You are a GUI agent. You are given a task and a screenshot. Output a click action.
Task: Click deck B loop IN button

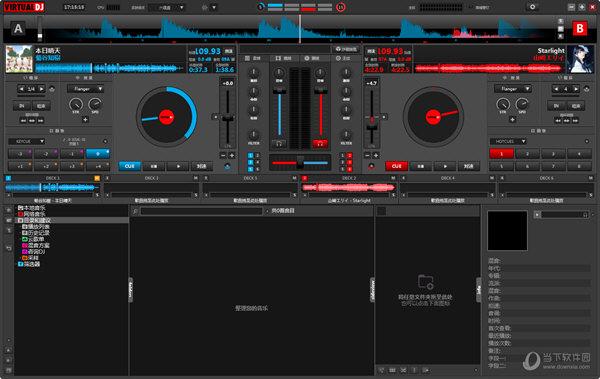click(x=556, y=106)
